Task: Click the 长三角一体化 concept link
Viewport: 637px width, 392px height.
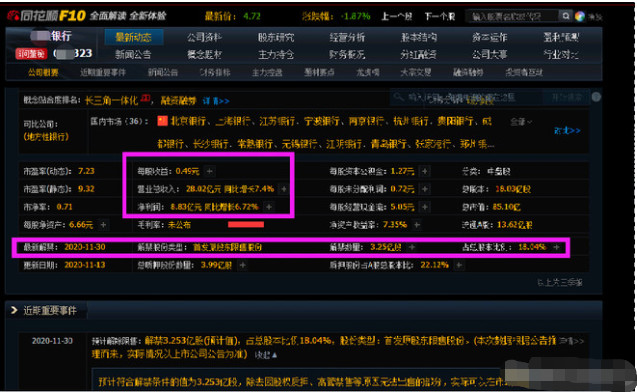Action: (112, 100)
